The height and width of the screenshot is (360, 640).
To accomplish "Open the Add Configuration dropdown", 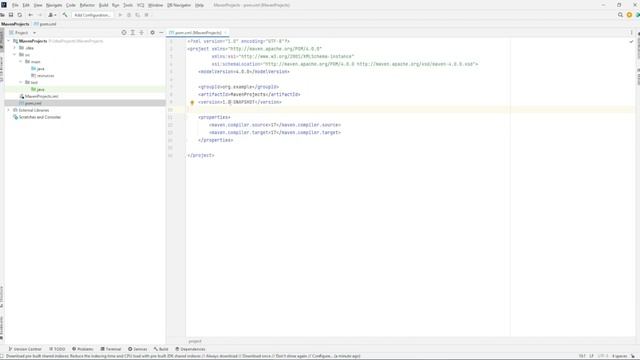I will (x=92, y=15).
